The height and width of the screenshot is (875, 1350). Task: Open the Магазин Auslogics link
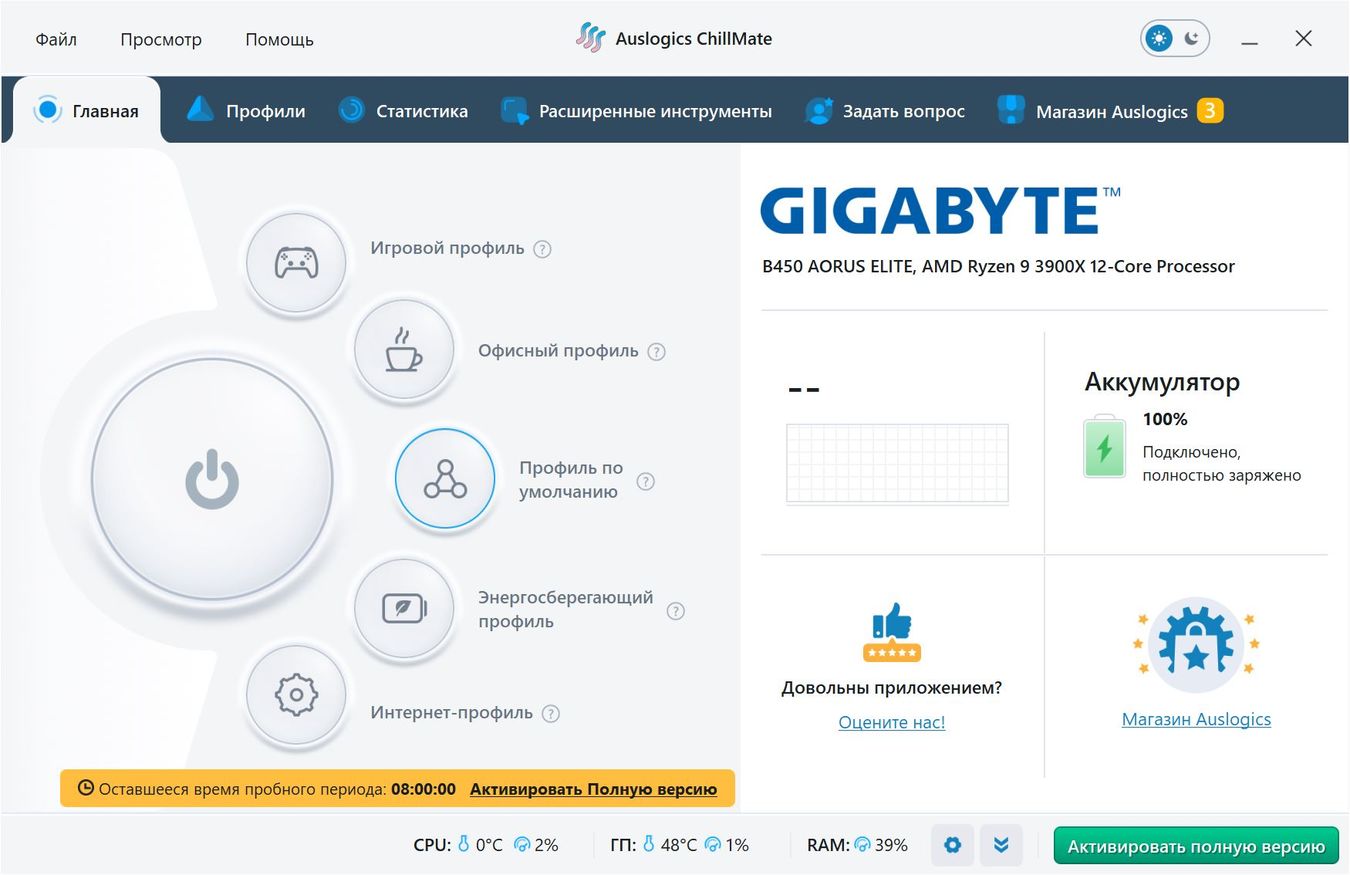pos(1196,719)
